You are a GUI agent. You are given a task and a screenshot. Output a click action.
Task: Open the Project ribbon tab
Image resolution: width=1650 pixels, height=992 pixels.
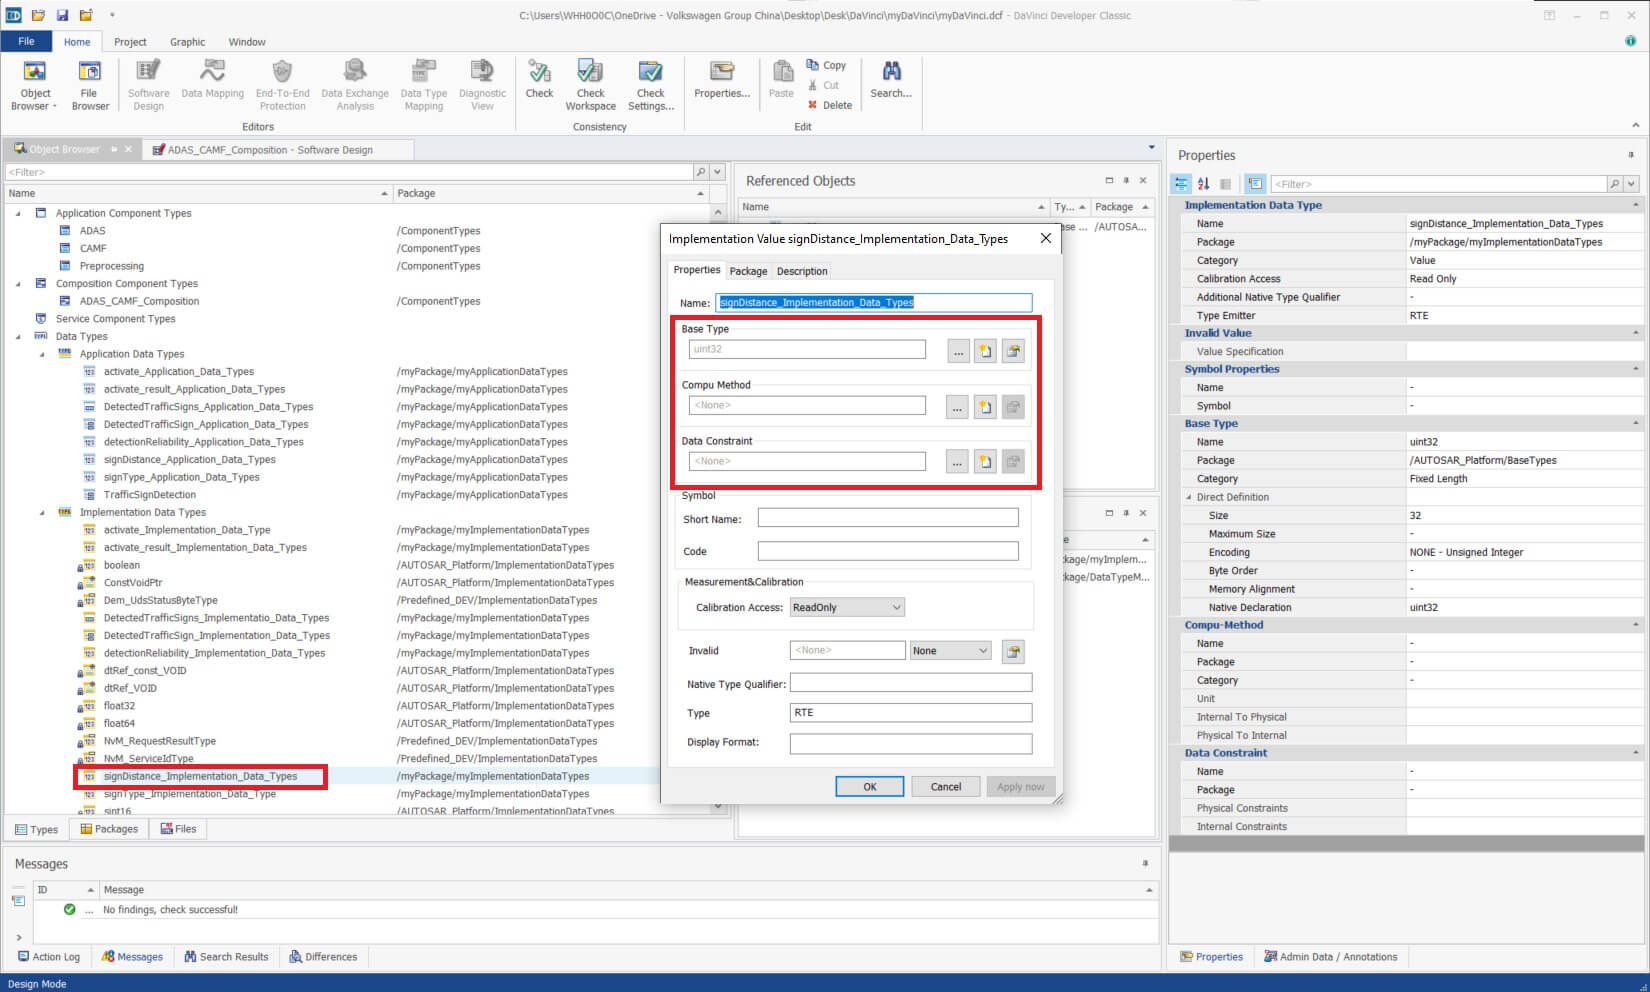point(130,42)
